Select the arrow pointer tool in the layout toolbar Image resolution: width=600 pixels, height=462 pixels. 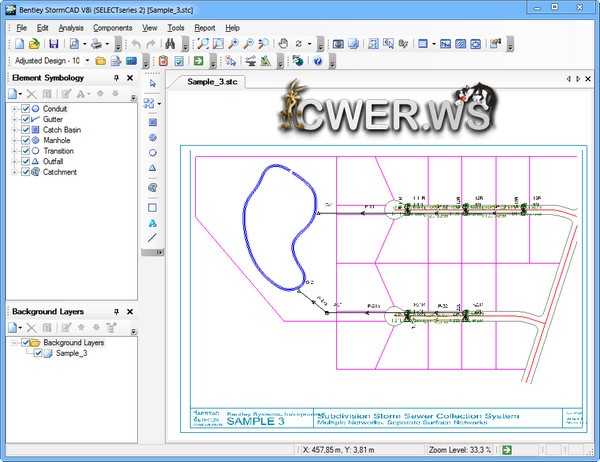152,84
